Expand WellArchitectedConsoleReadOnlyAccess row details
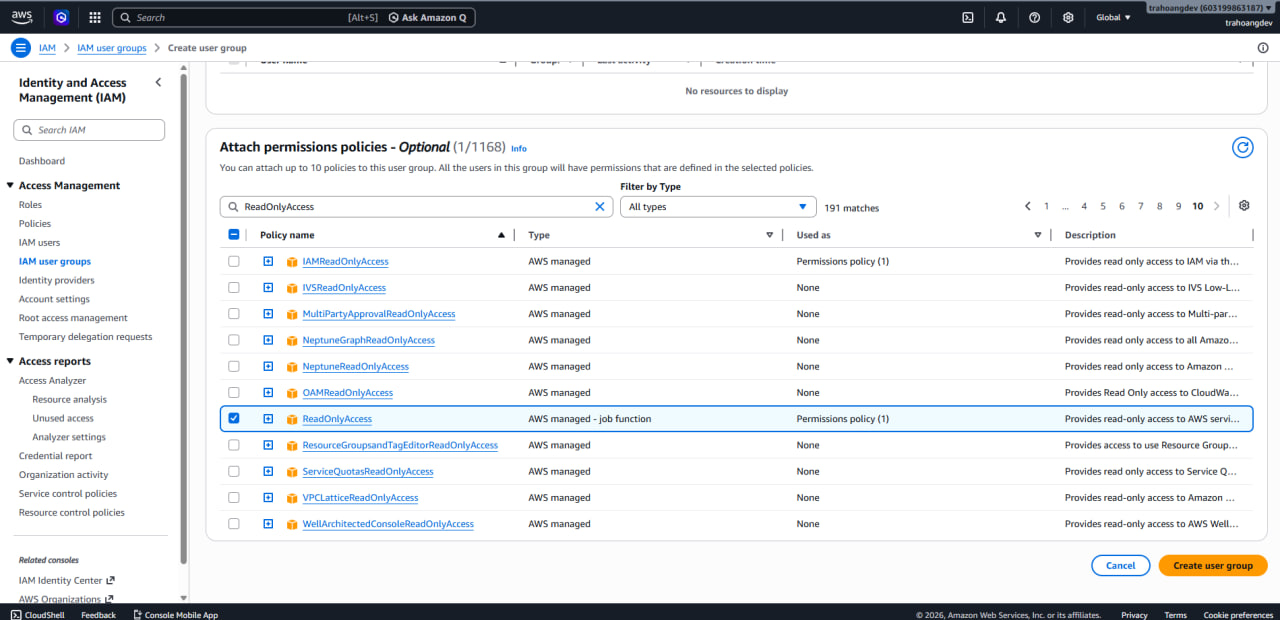The height and width of the screenshot is (620, 1280). [x=268, y=523]
